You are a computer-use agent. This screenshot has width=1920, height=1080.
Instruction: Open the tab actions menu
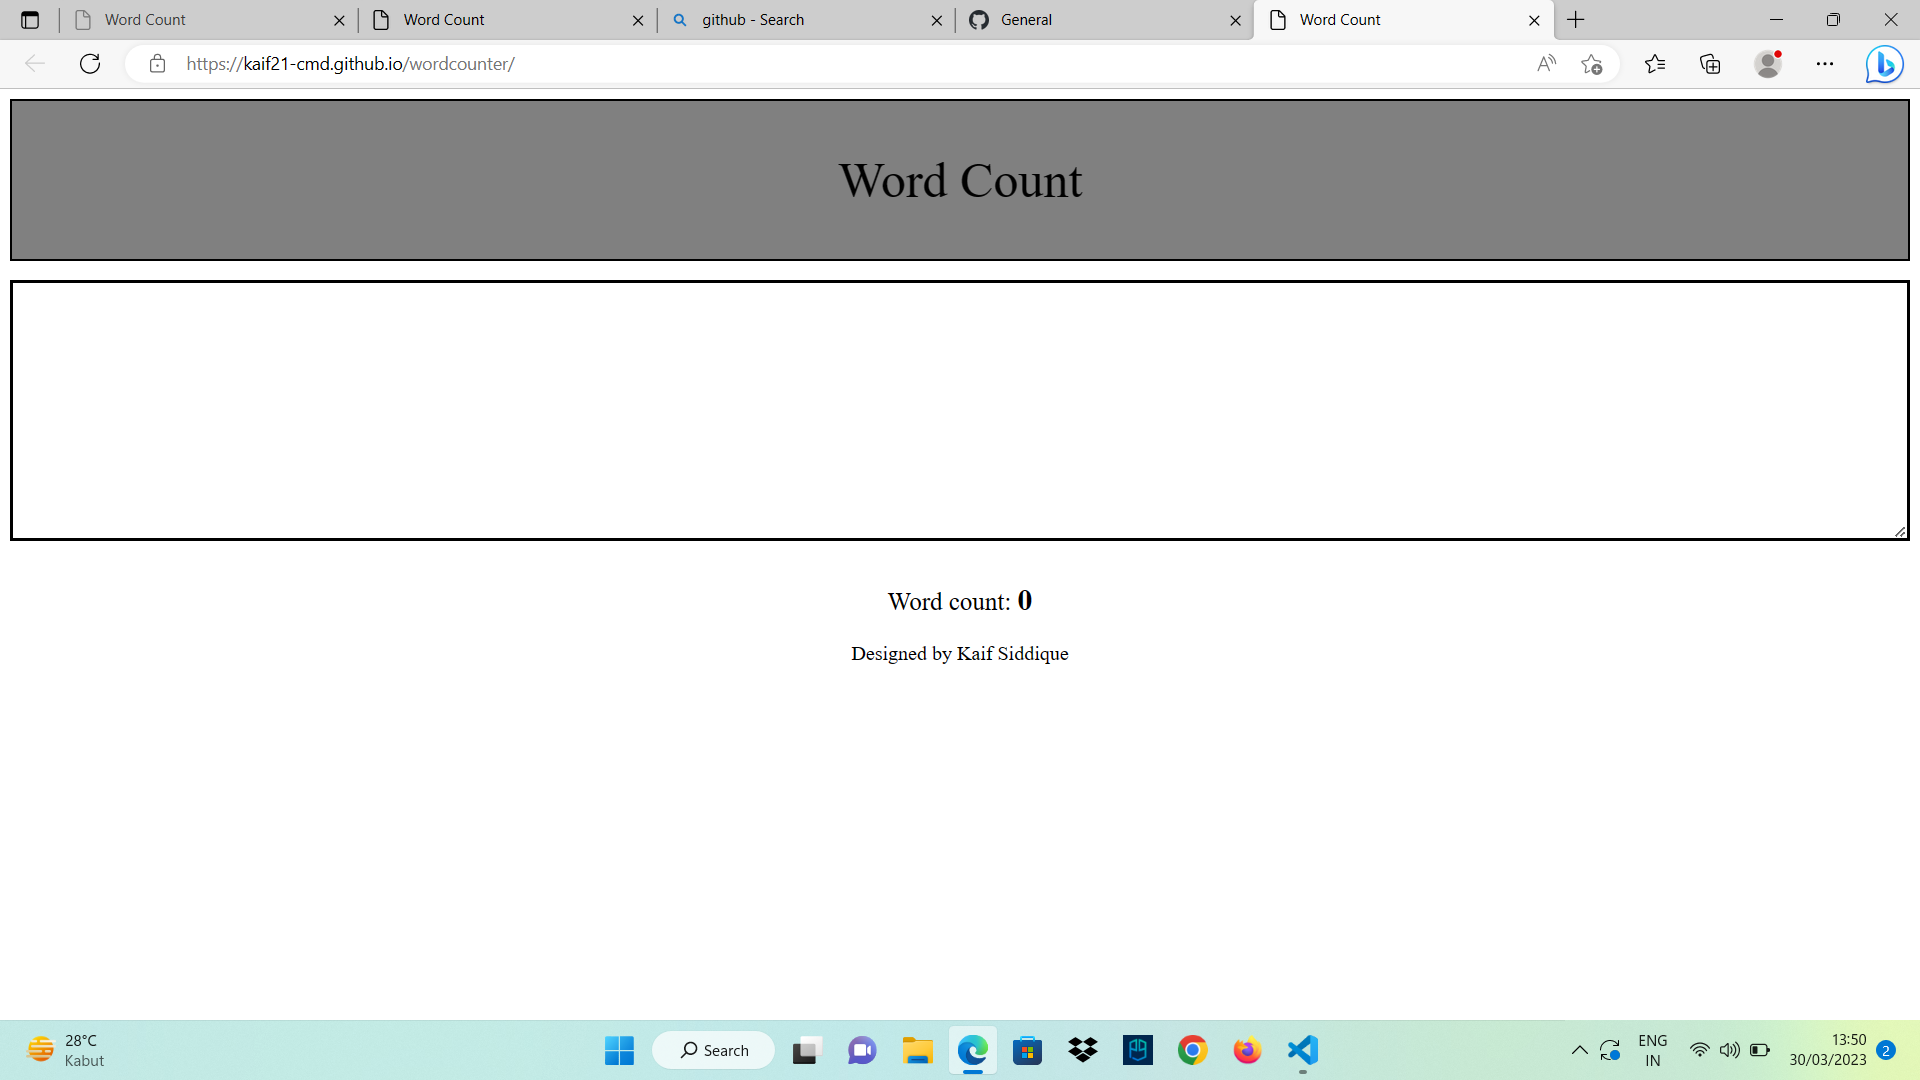(x=30, y=19)
